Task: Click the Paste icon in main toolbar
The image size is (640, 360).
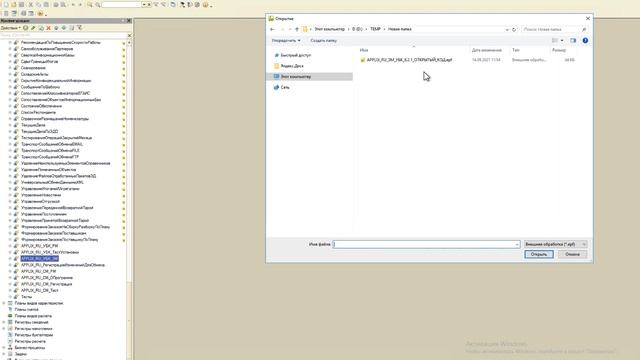Action: 46,4
